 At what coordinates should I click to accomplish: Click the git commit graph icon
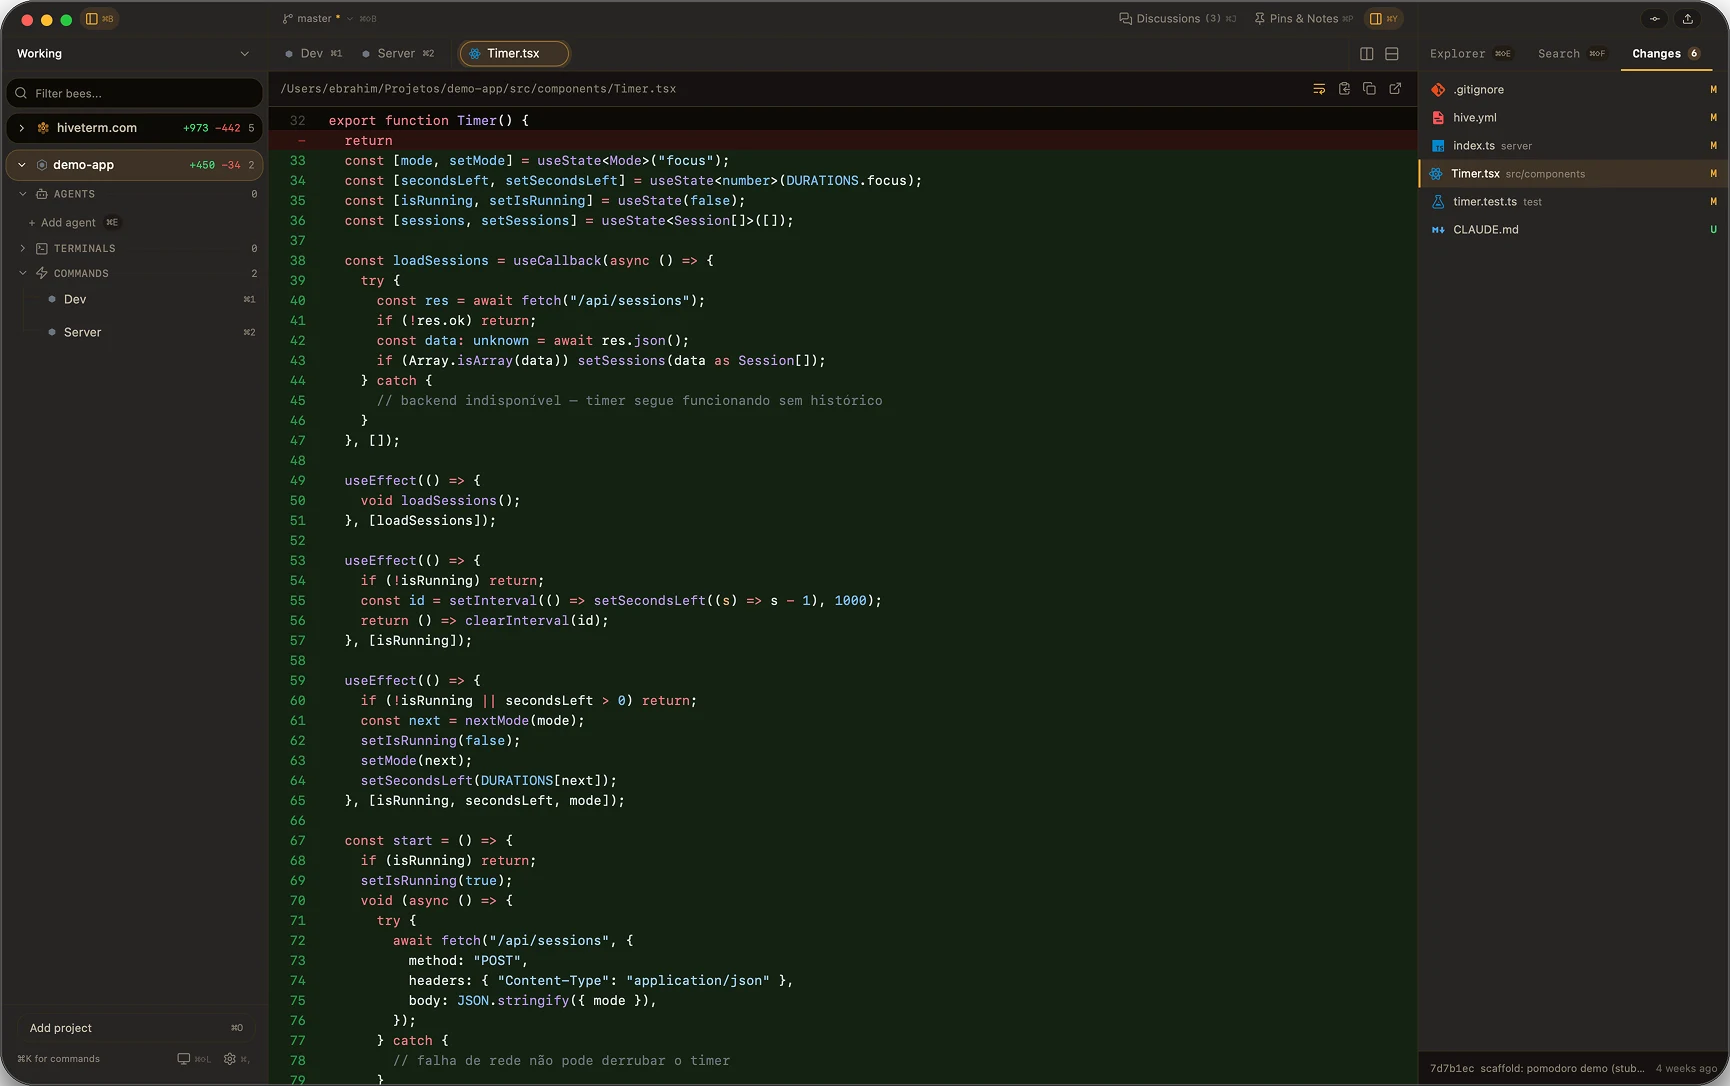click(x=1655, y=19)
